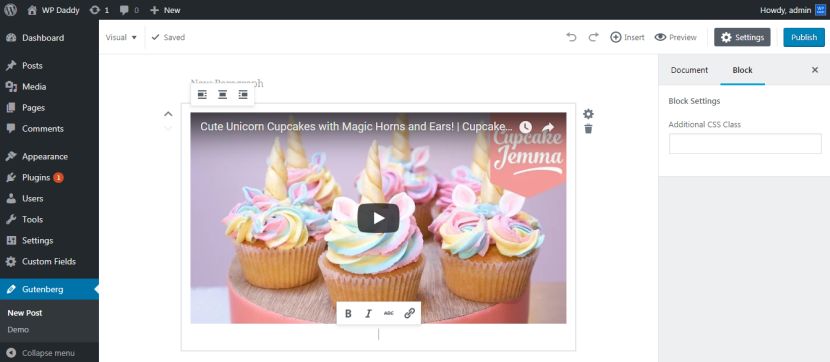This screenshot has width=830, height=362.
Task: Switch to the Block tab
Action: [742, 70]
